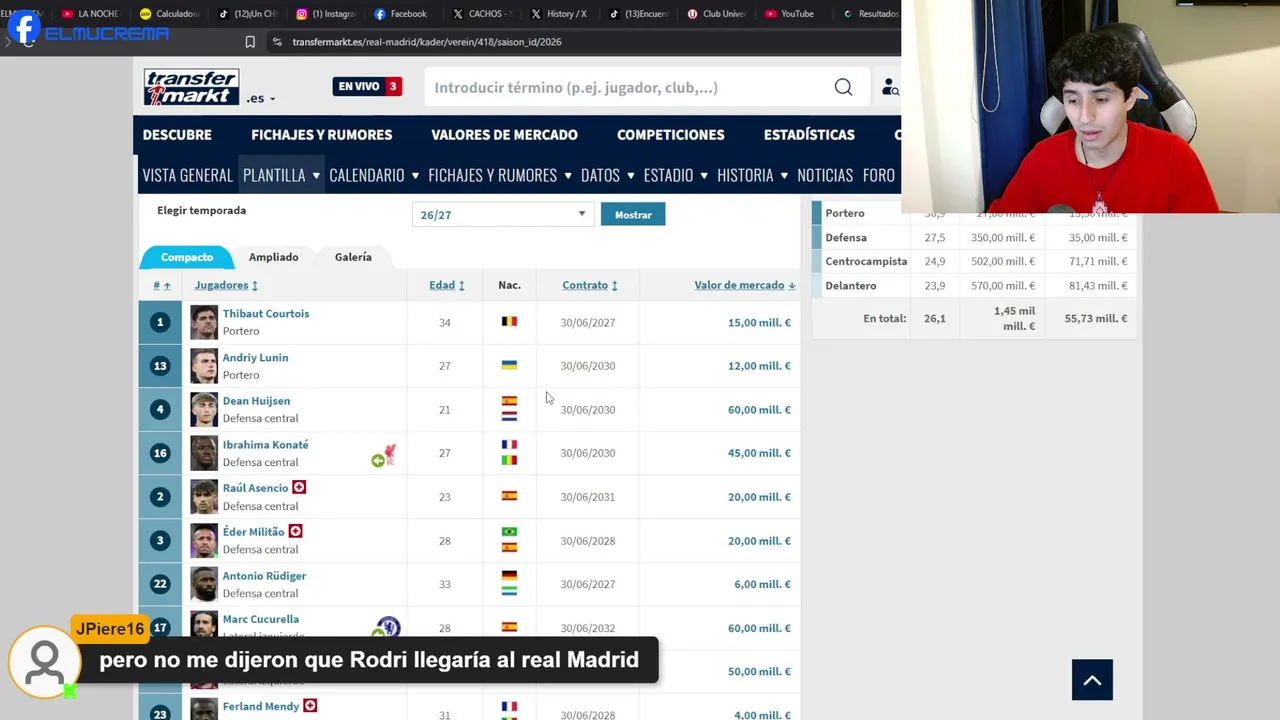Click into the search term input field

click(625, 88)
